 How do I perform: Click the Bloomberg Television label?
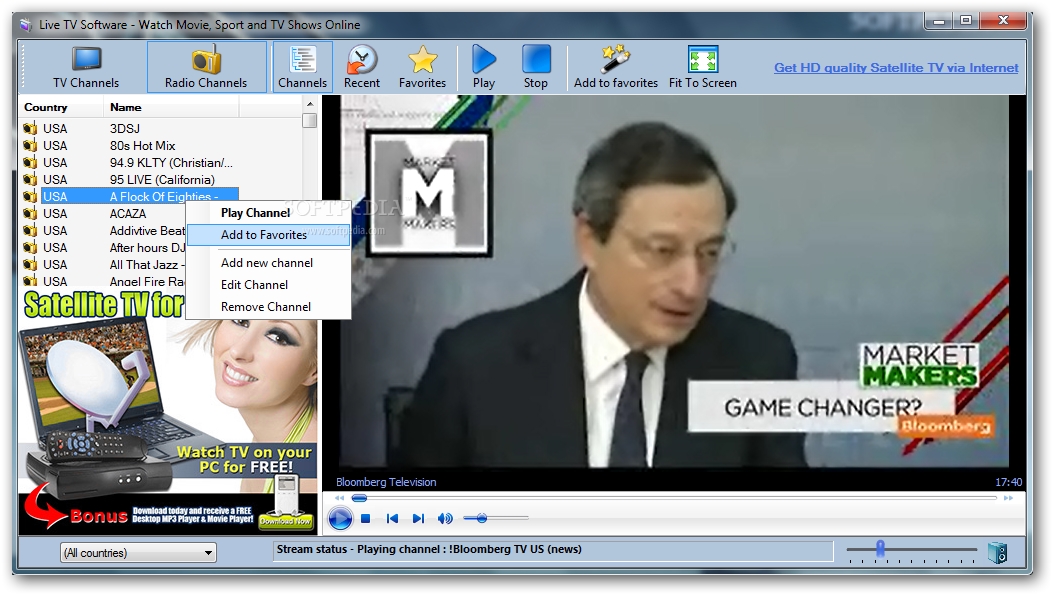[386, 482]
